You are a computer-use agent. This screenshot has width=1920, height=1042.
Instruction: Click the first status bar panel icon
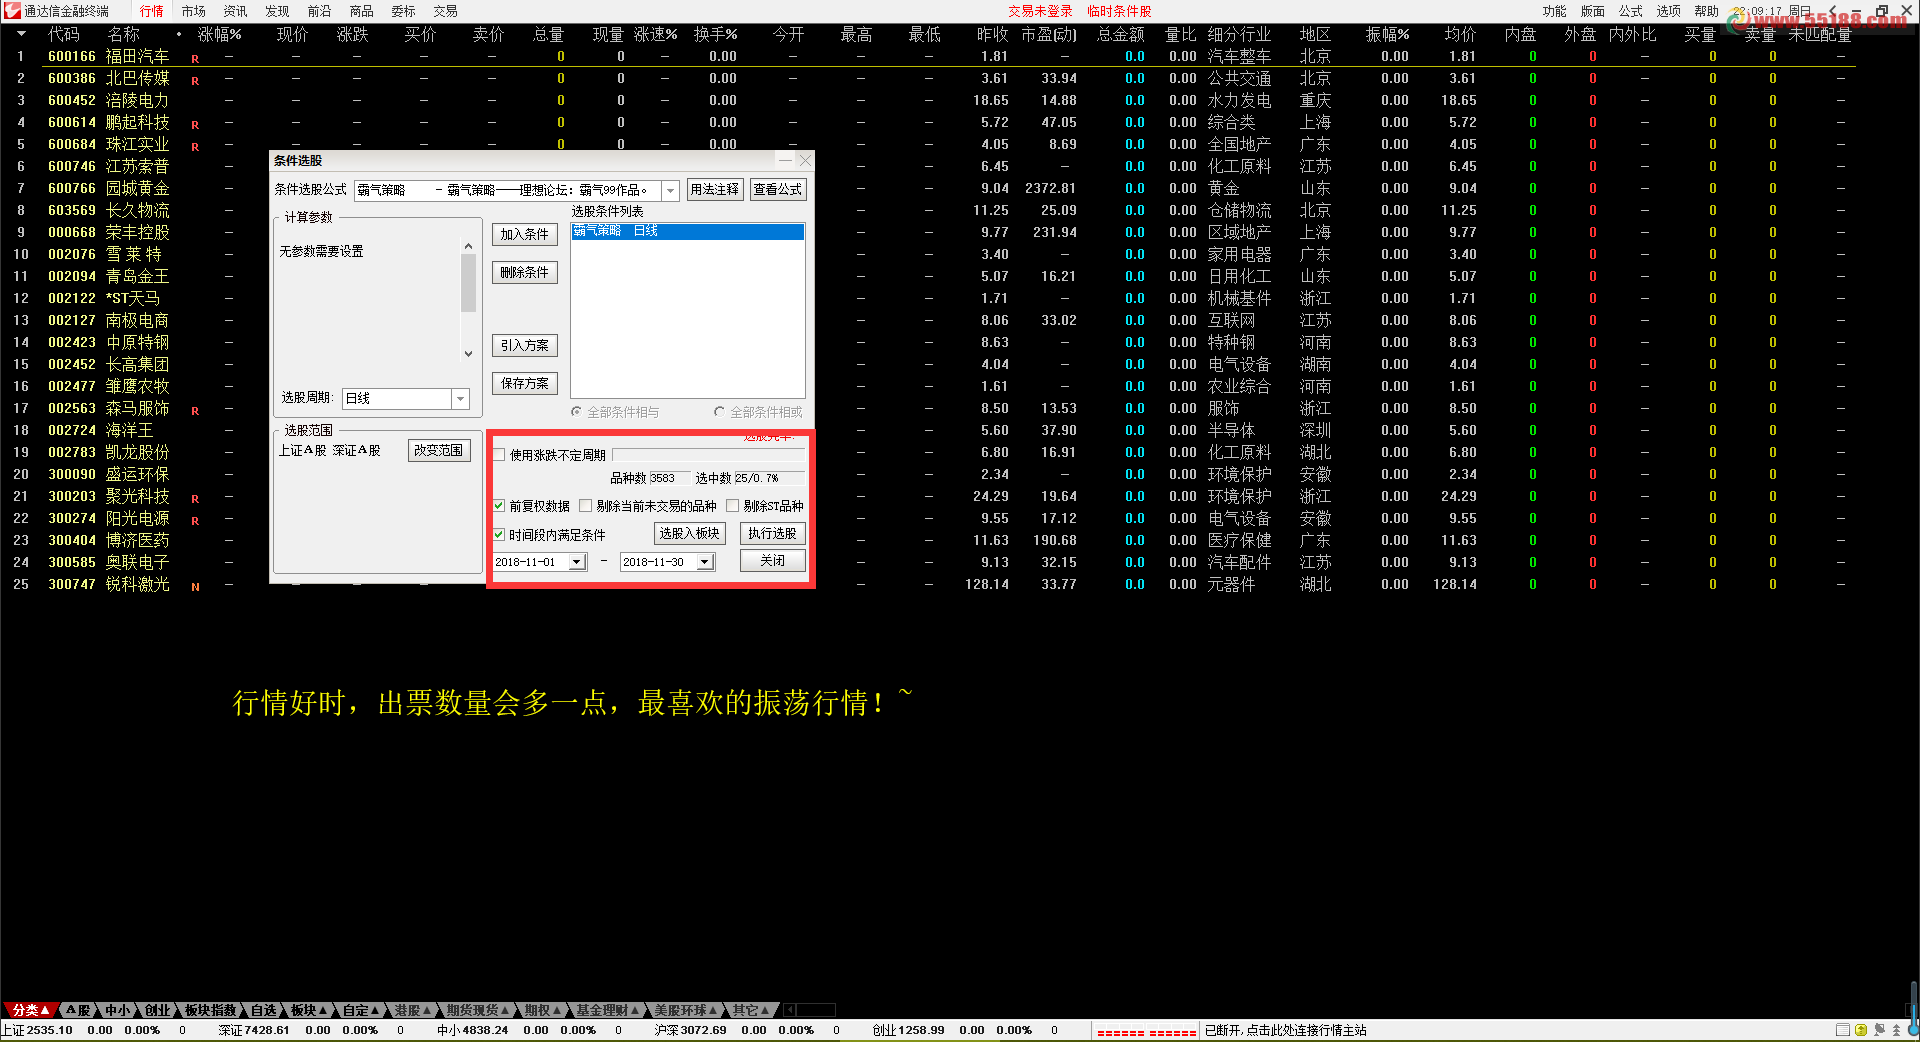tap(1843, 1030)
